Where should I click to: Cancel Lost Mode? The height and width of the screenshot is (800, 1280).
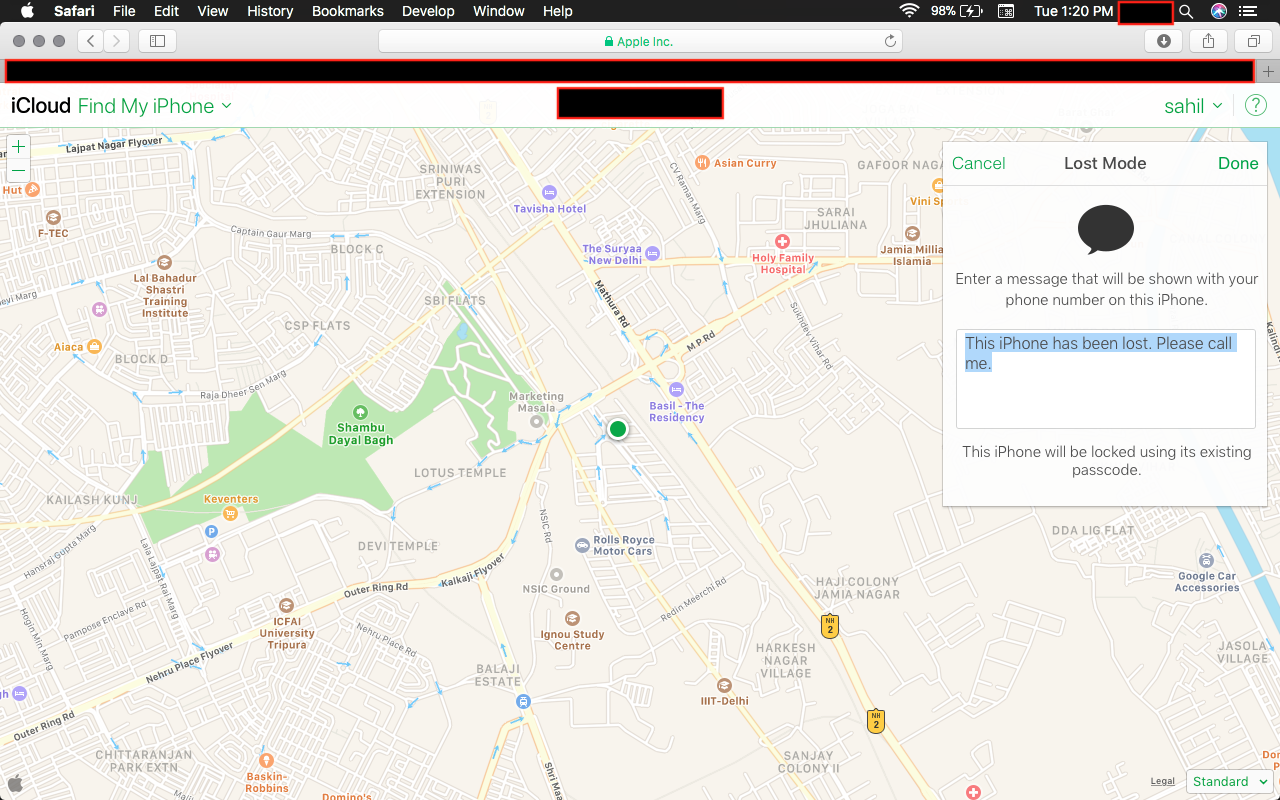[978, 163]
